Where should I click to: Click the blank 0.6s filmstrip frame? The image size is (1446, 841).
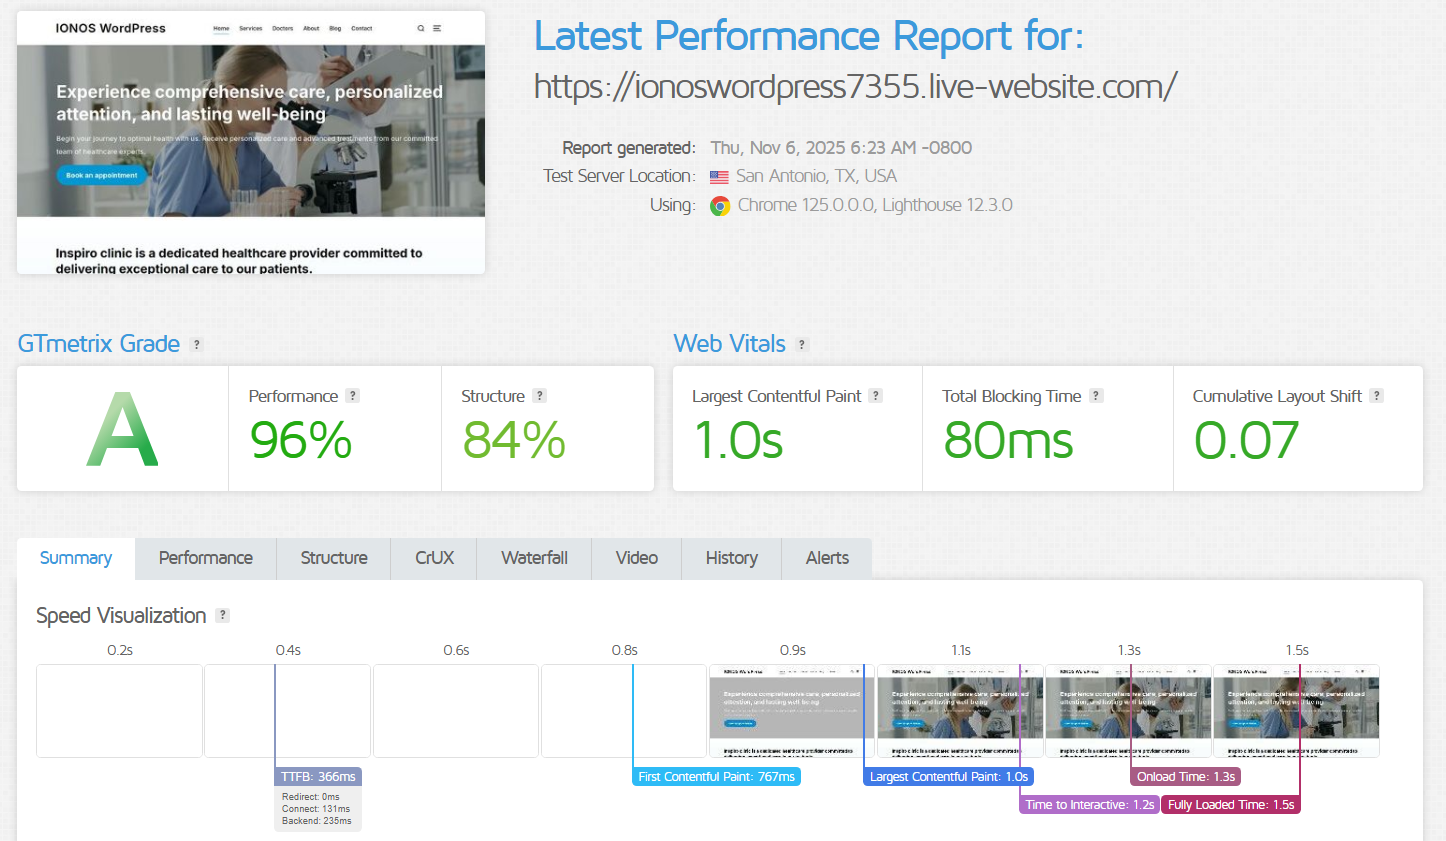pyautogui.click(x=456, y=711)
